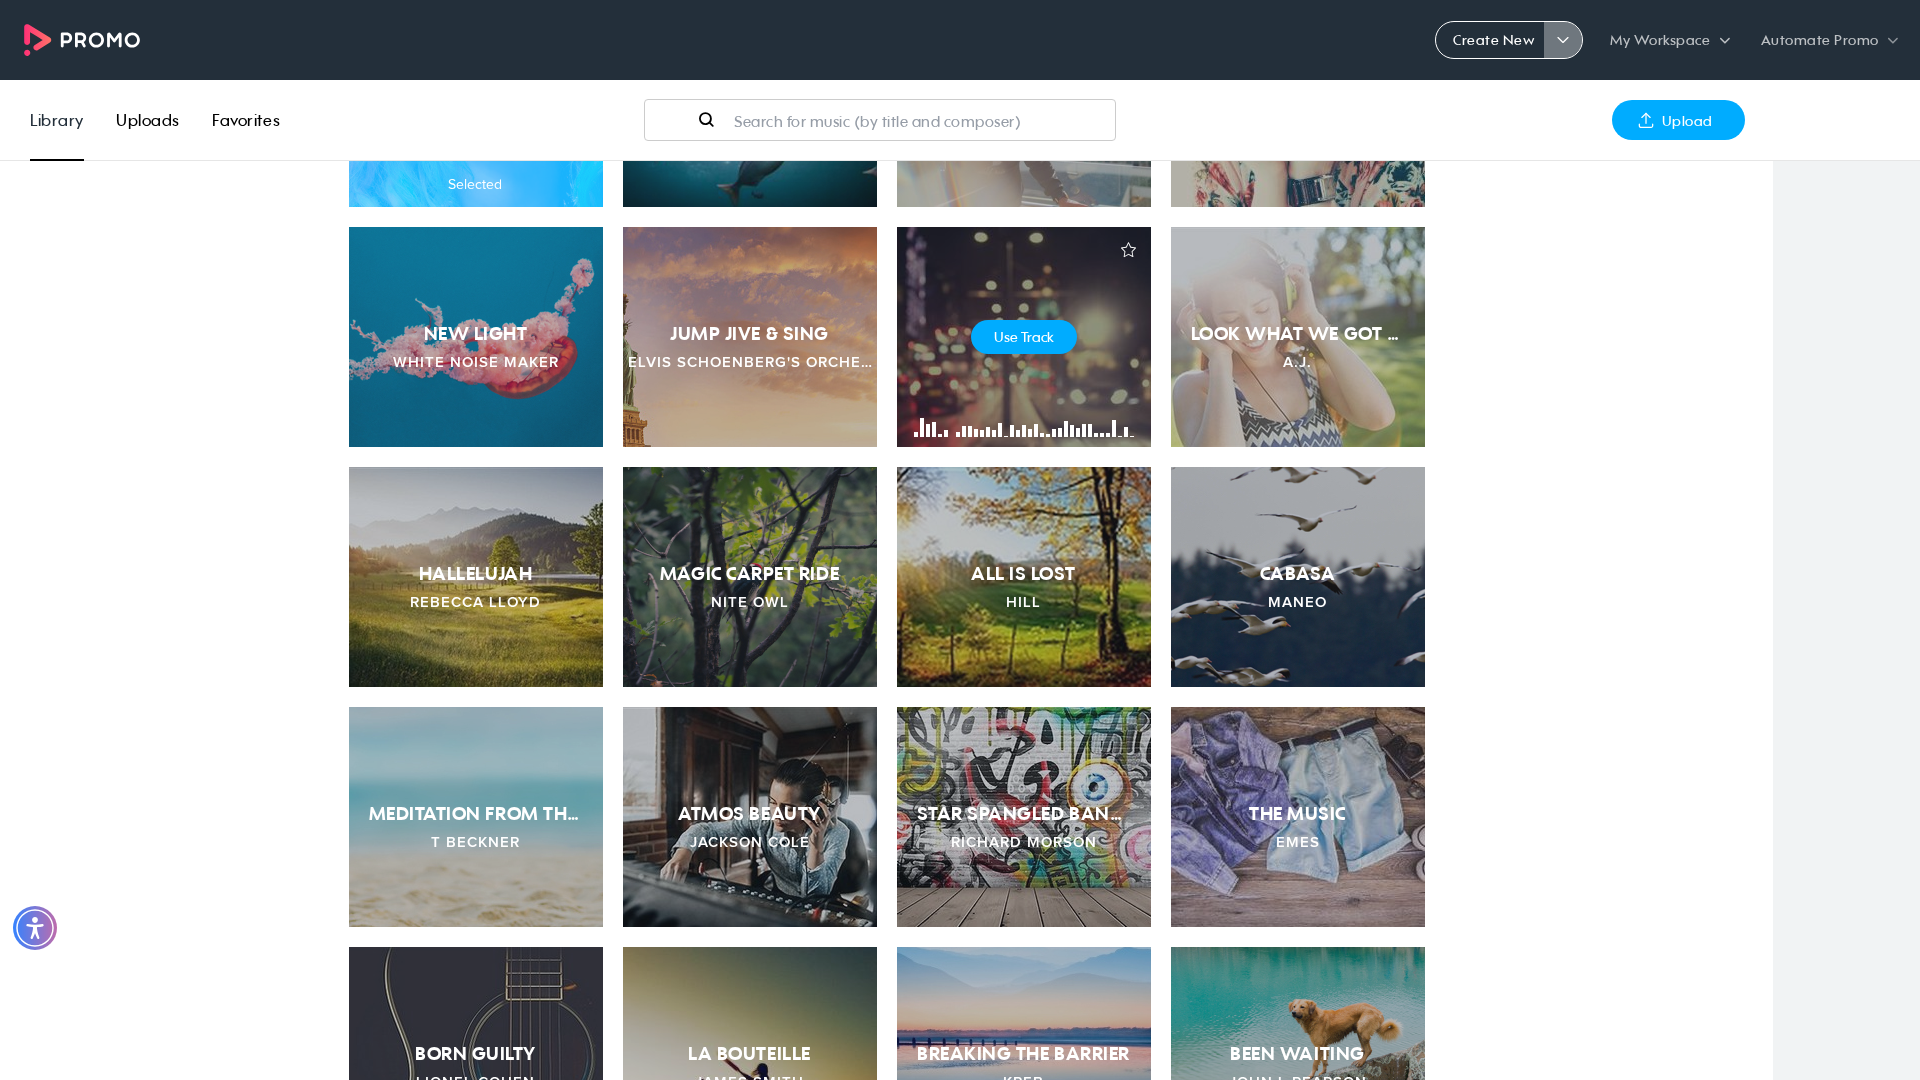The image size is (1920, 1080).
Task: Expand the Create New dropdown arrow
Action: [x=1563, y=40]
